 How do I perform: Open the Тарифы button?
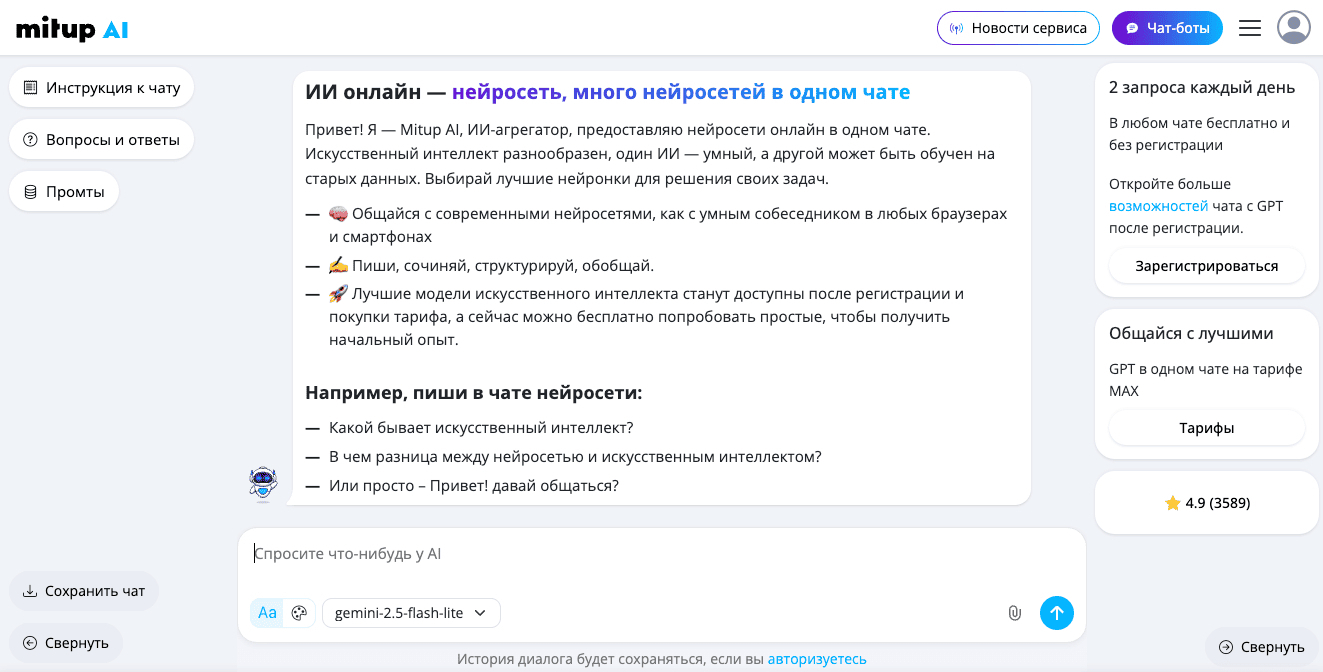[1206, 428]
